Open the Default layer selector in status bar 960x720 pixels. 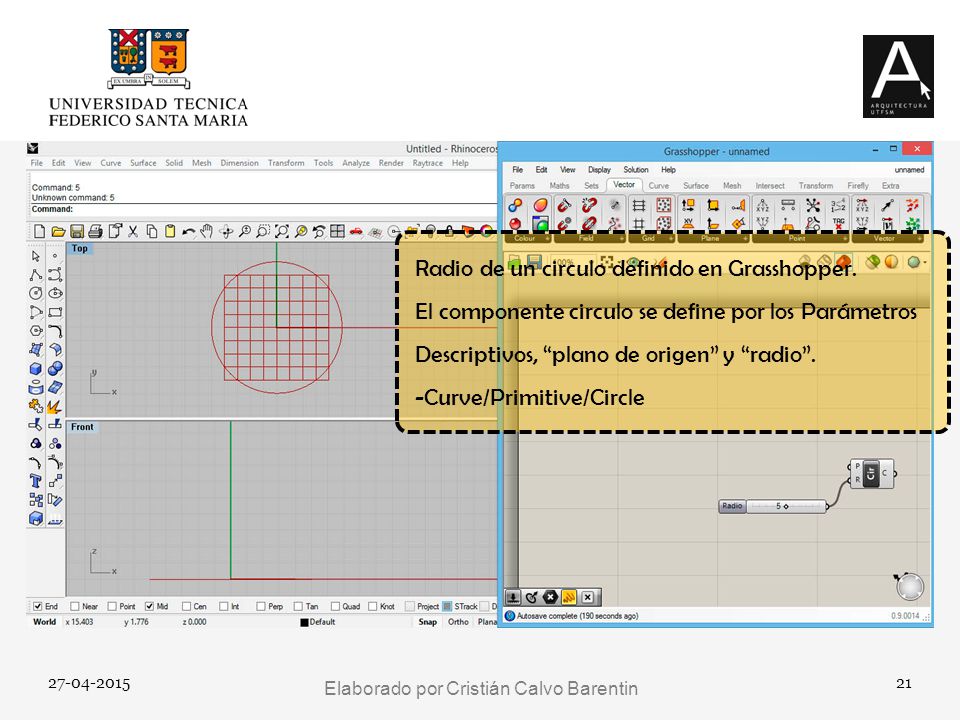pos(318,622)
